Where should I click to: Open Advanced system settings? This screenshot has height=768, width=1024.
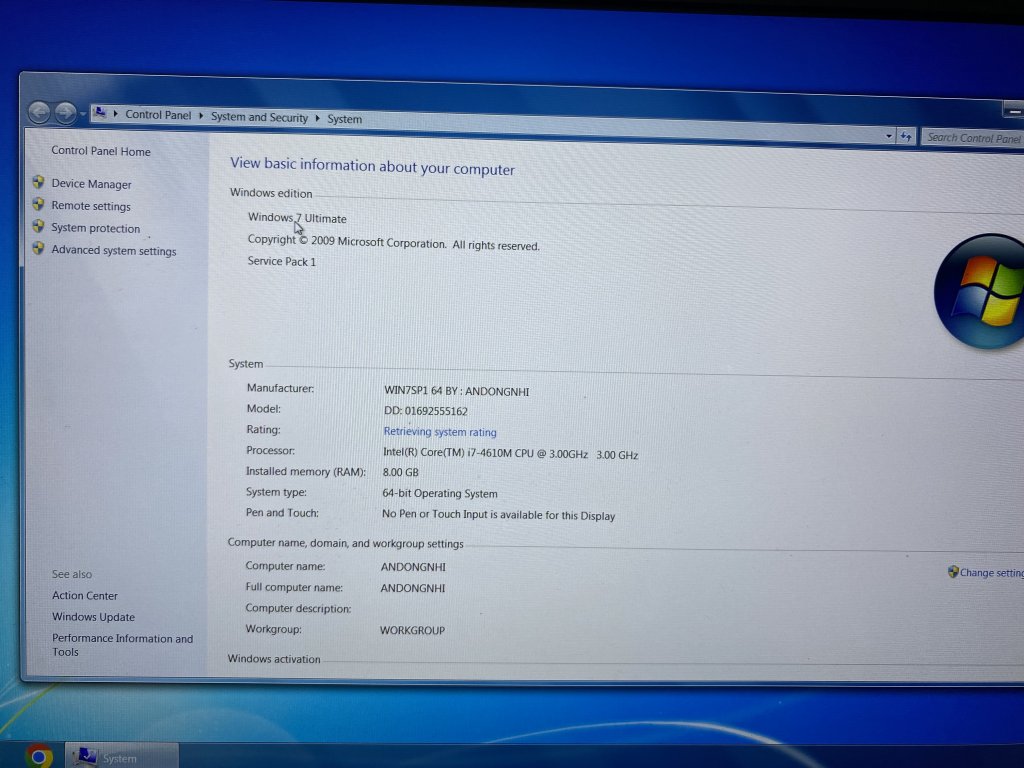coord(114,250)
